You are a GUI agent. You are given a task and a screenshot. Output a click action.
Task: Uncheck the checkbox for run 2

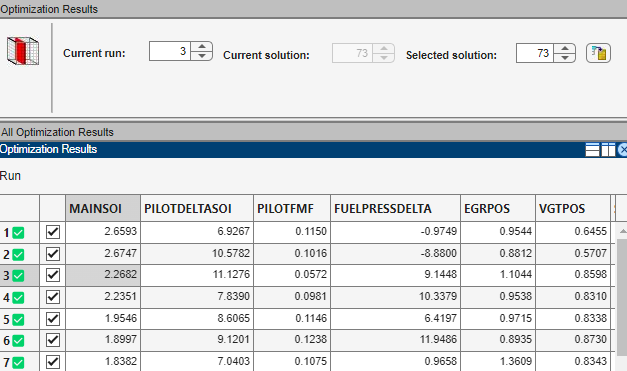[x=53, y=254]
